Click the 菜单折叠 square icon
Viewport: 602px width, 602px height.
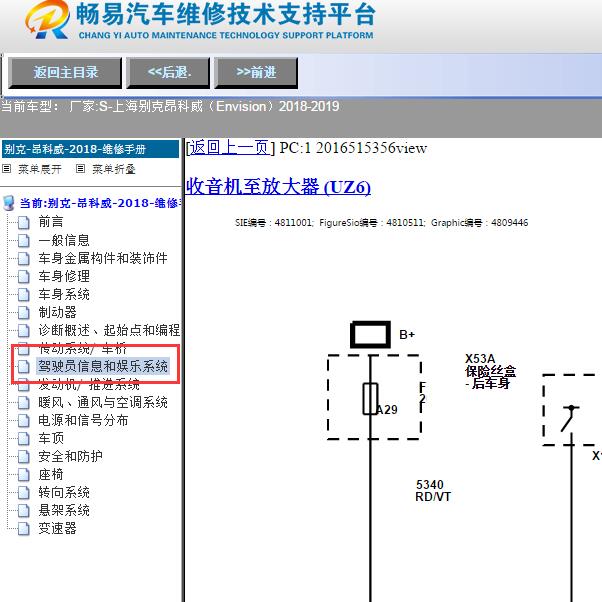pos(80,169)
